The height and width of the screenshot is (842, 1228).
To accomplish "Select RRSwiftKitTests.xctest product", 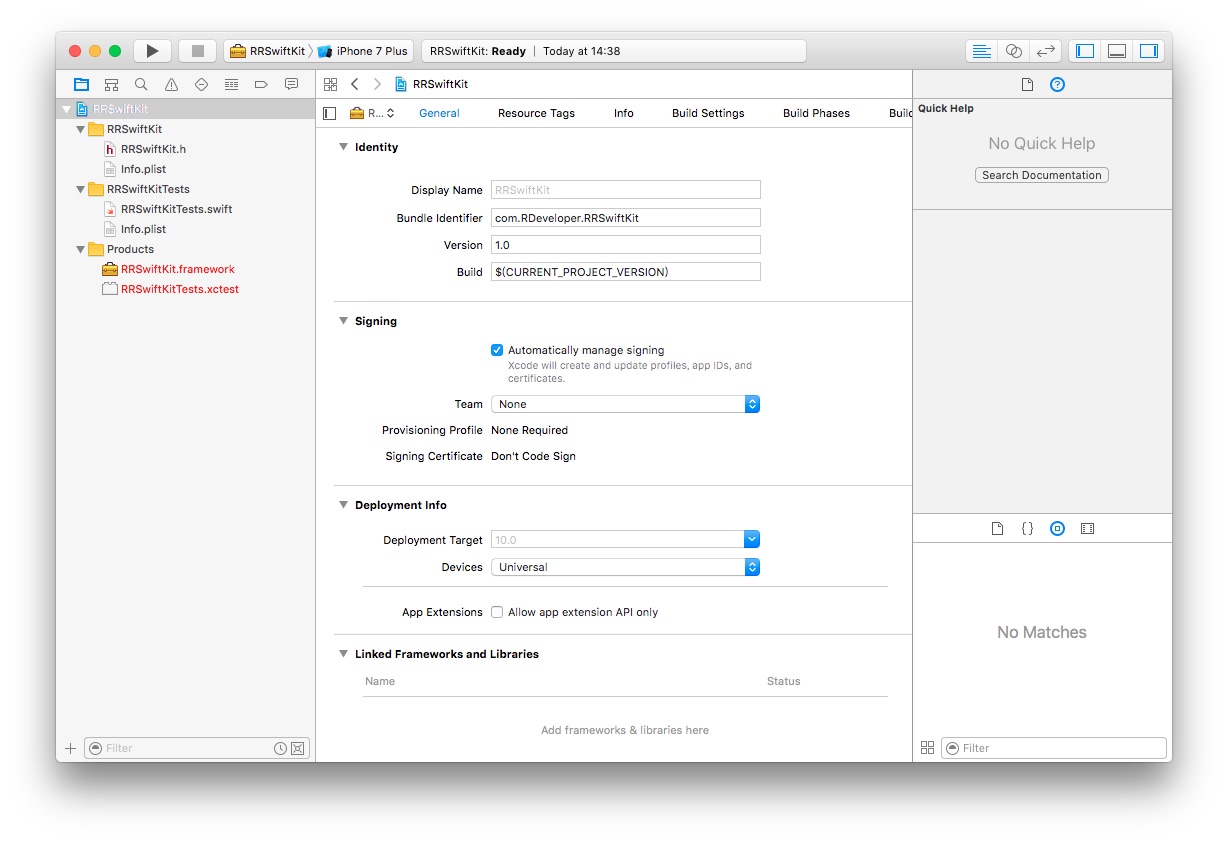I will point(180,289).
